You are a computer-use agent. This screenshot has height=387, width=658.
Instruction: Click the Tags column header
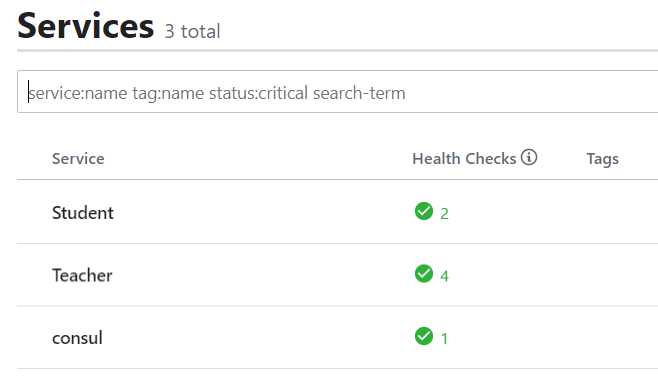pyautogui.click(x=602, y=159)
